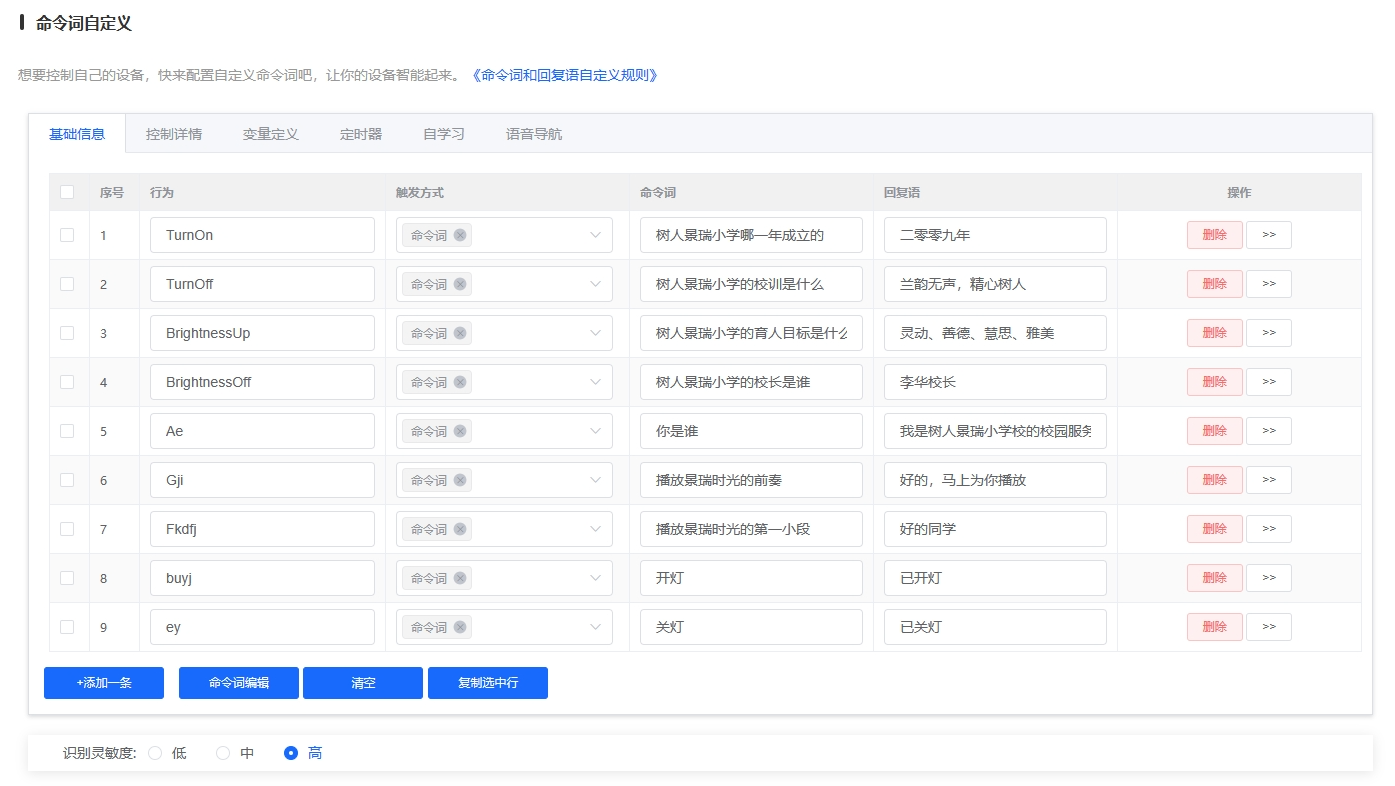Click the >> button in row 8

[x=1269, y=578]
